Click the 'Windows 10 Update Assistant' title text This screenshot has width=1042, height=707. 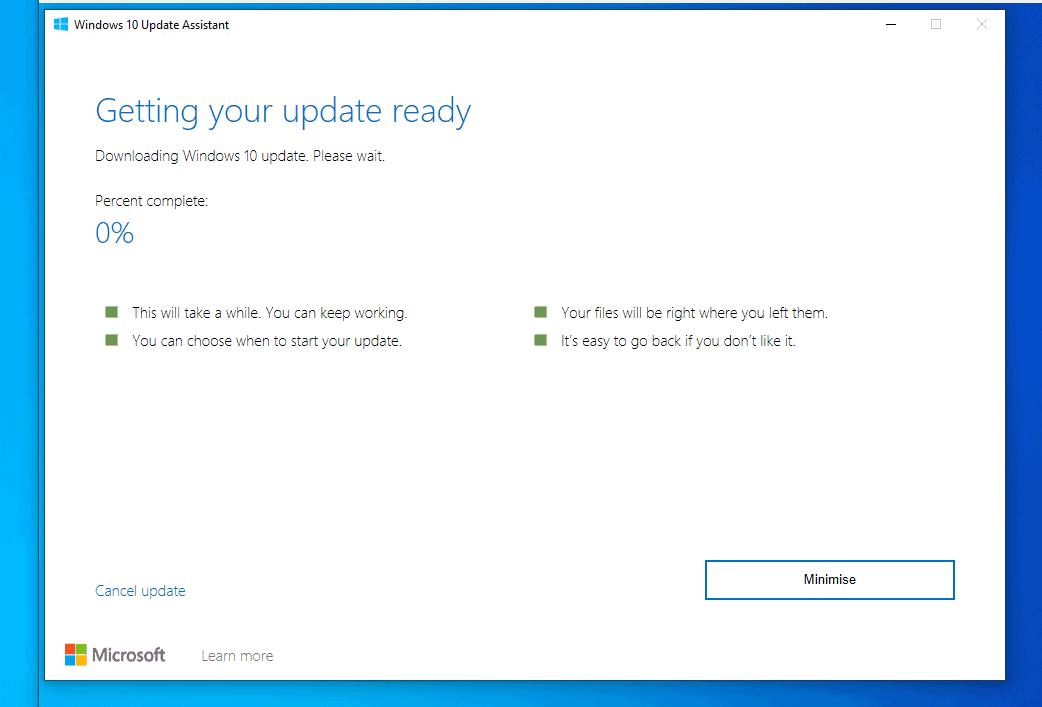click(x=150, y=24)
